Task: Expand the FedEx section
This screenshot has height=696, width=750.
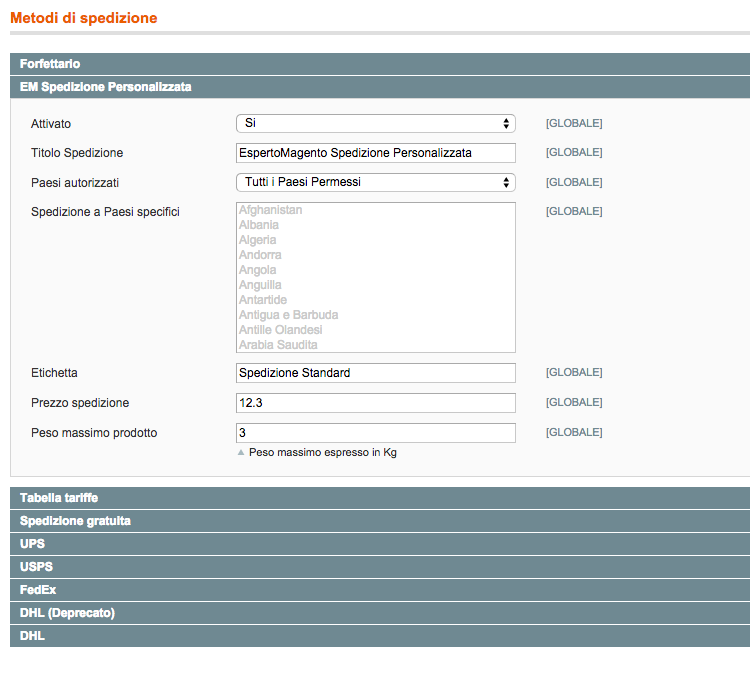Action: [x=380, y=590]
